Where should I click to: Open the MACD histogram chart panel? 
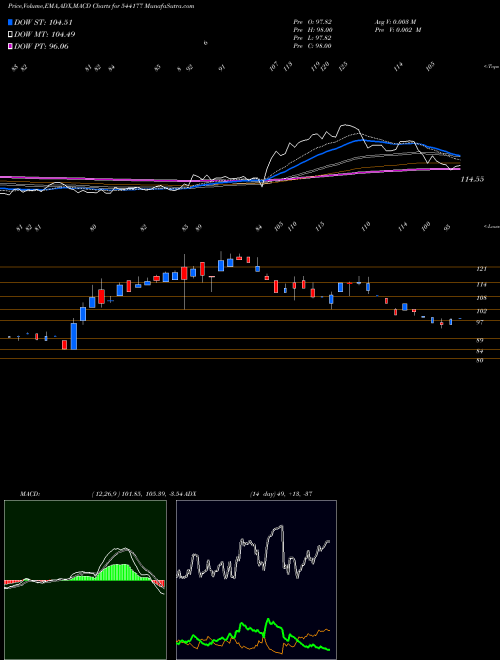pyautogui.click(x=85, y=580)
